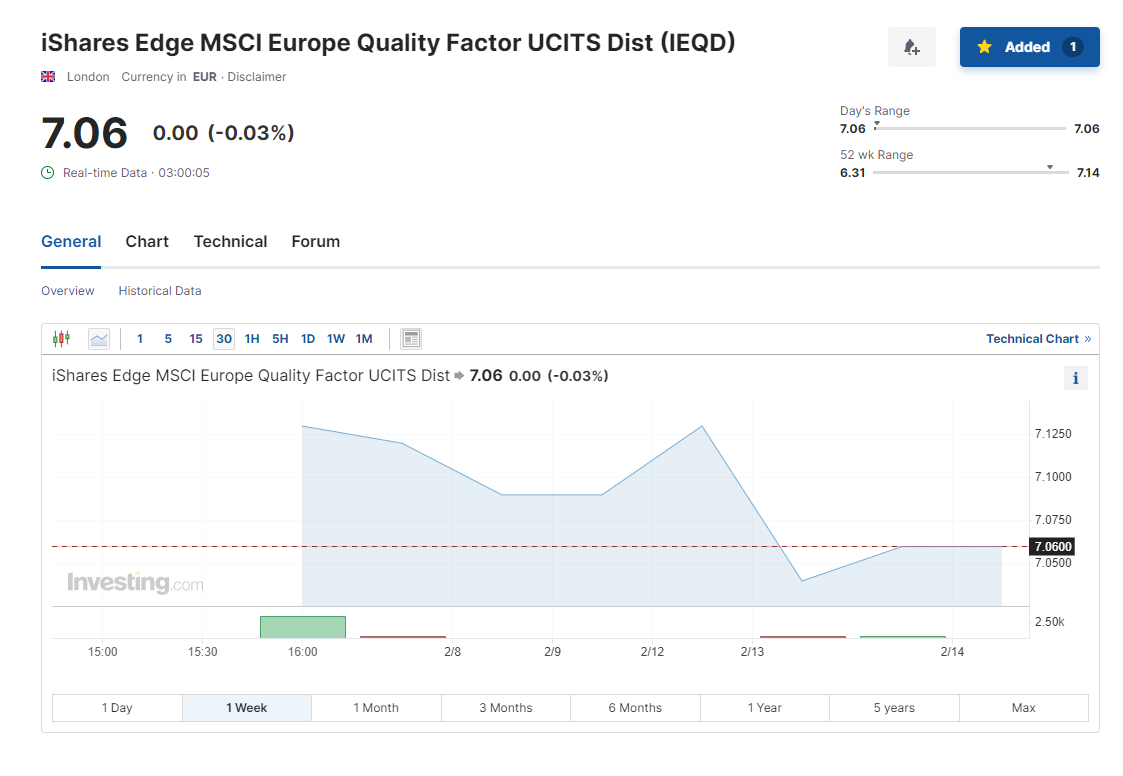Viewport: 1123px width, 776px height.
Task: Click the London exchange label
Action: [88, 77]
